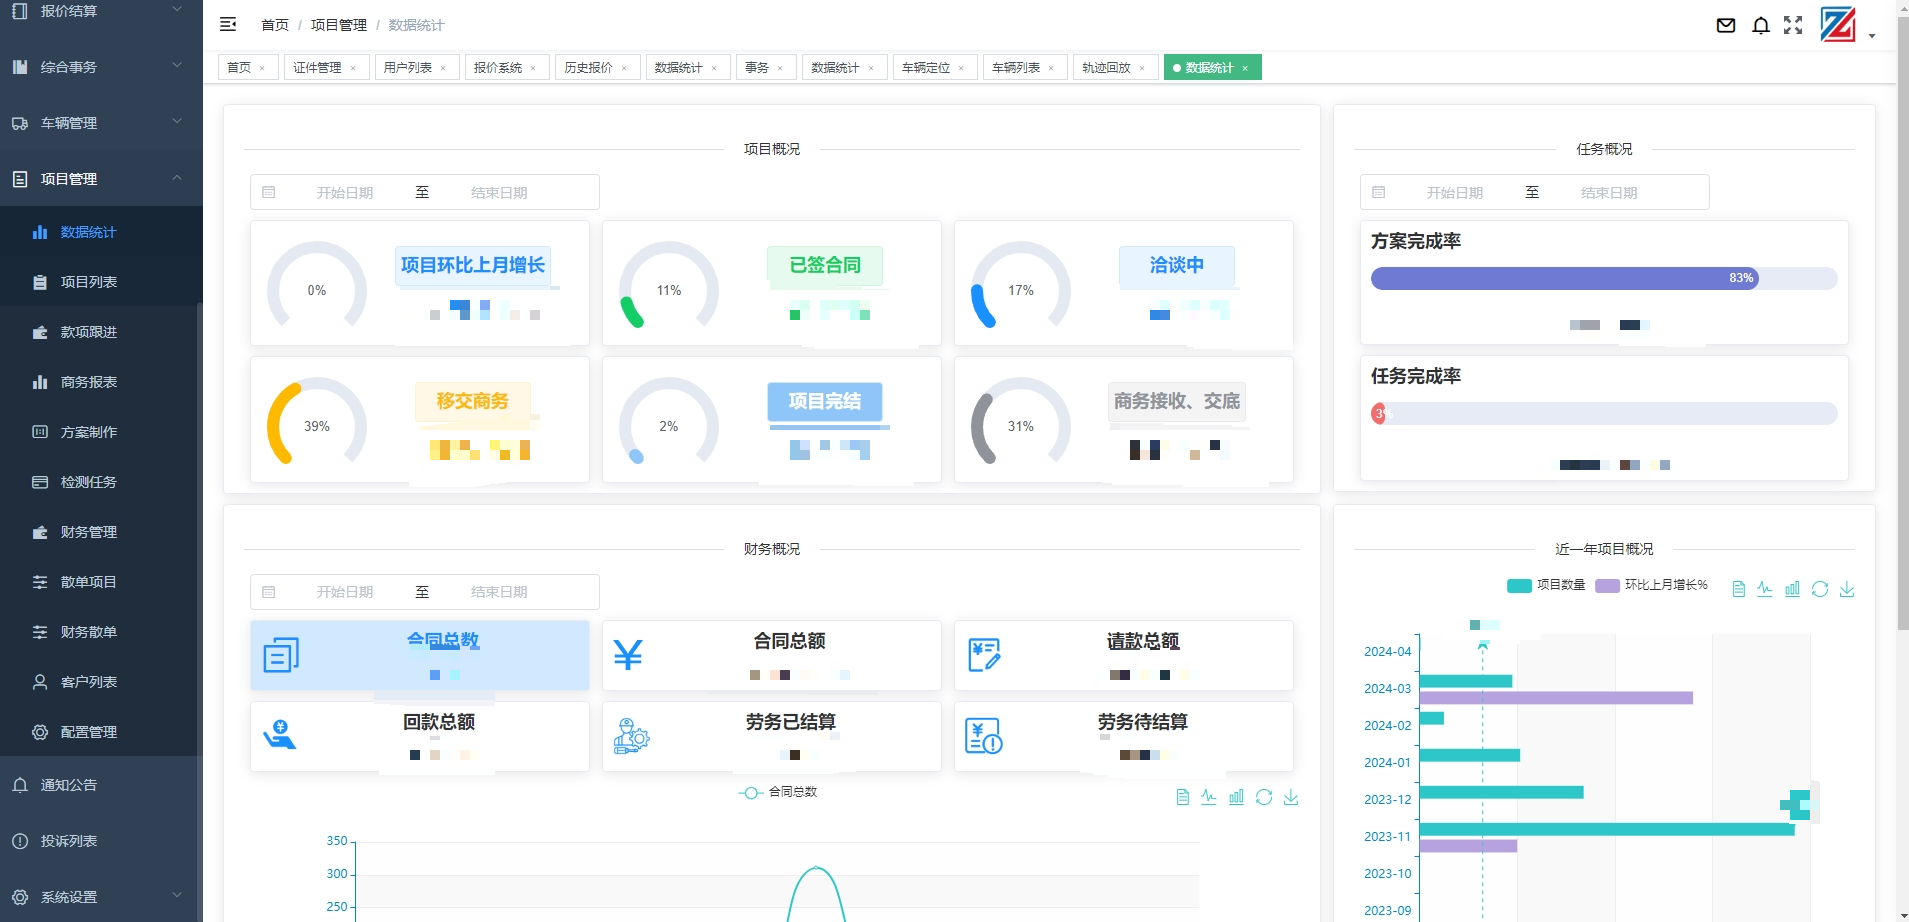Open 财务管理 in the sidebar
Image resolution: width=1909 pixels, height=922 pixels.
(x=101, y=532)
